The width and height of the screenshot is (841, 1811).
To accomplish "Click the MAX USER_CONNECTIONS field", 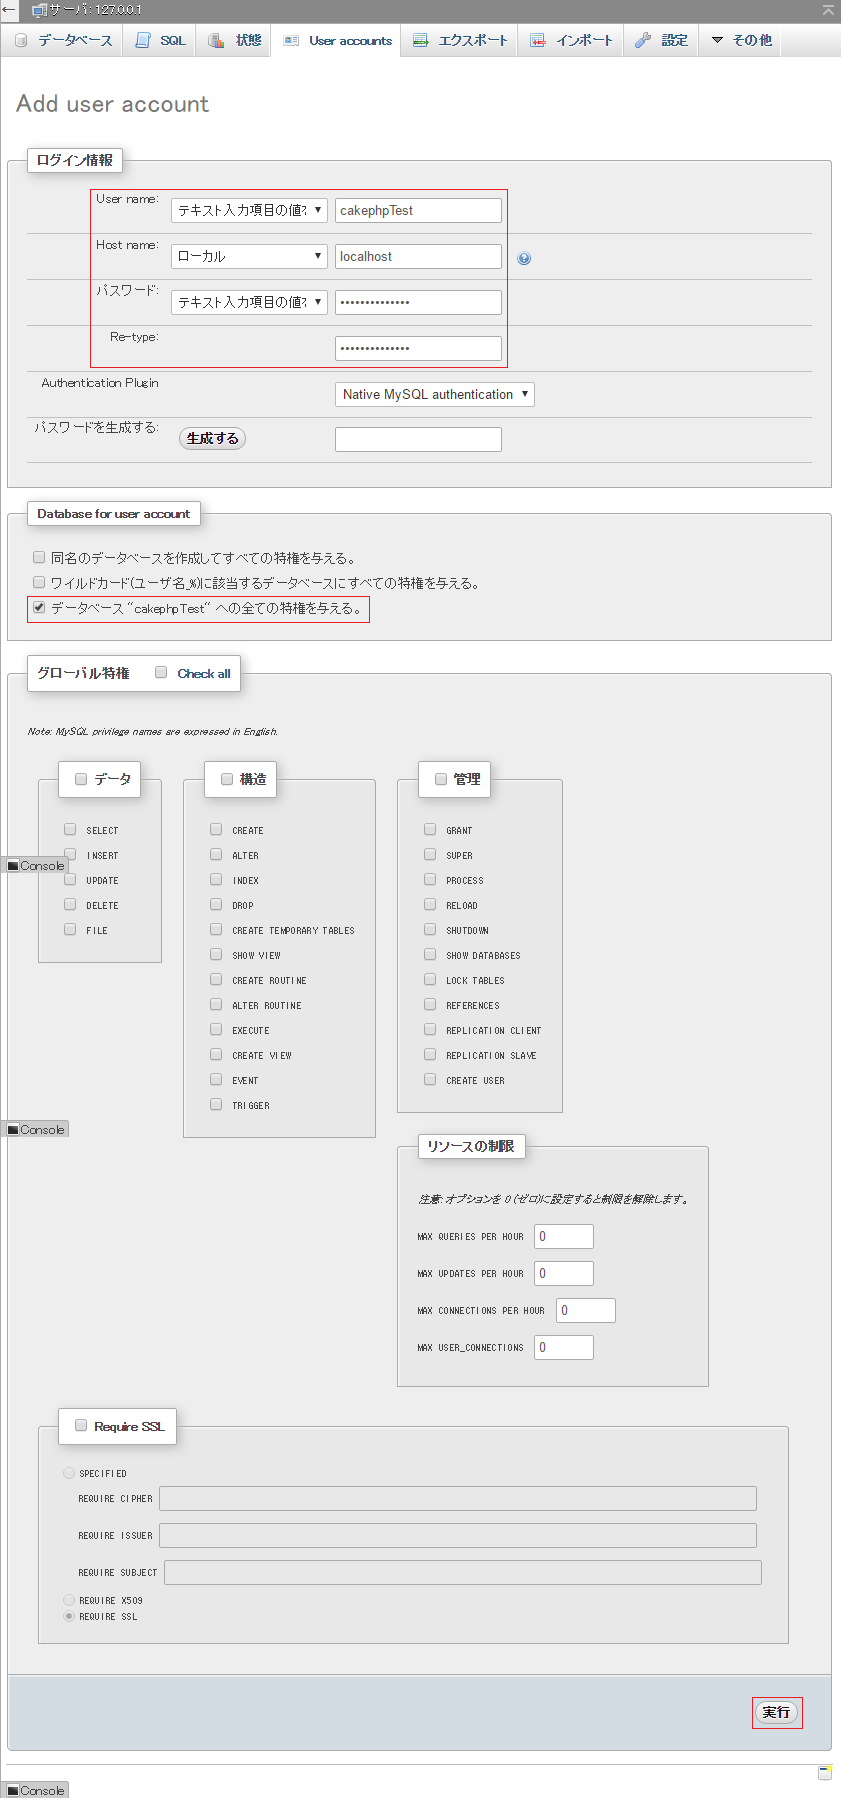I will pyautogui.click(x=564, y=1347).
